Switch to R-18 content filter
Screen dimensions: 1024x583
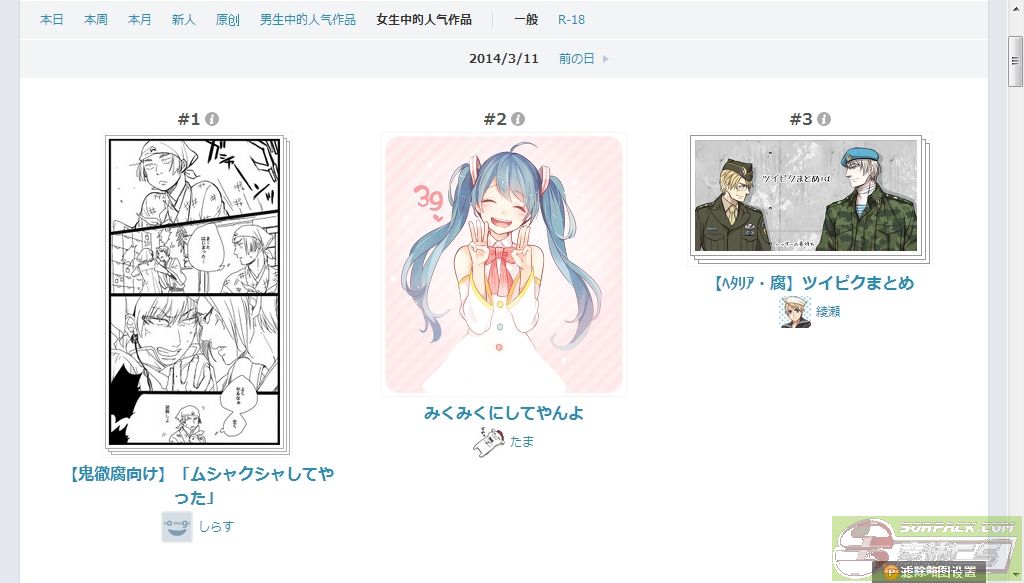tap(571, 20)
